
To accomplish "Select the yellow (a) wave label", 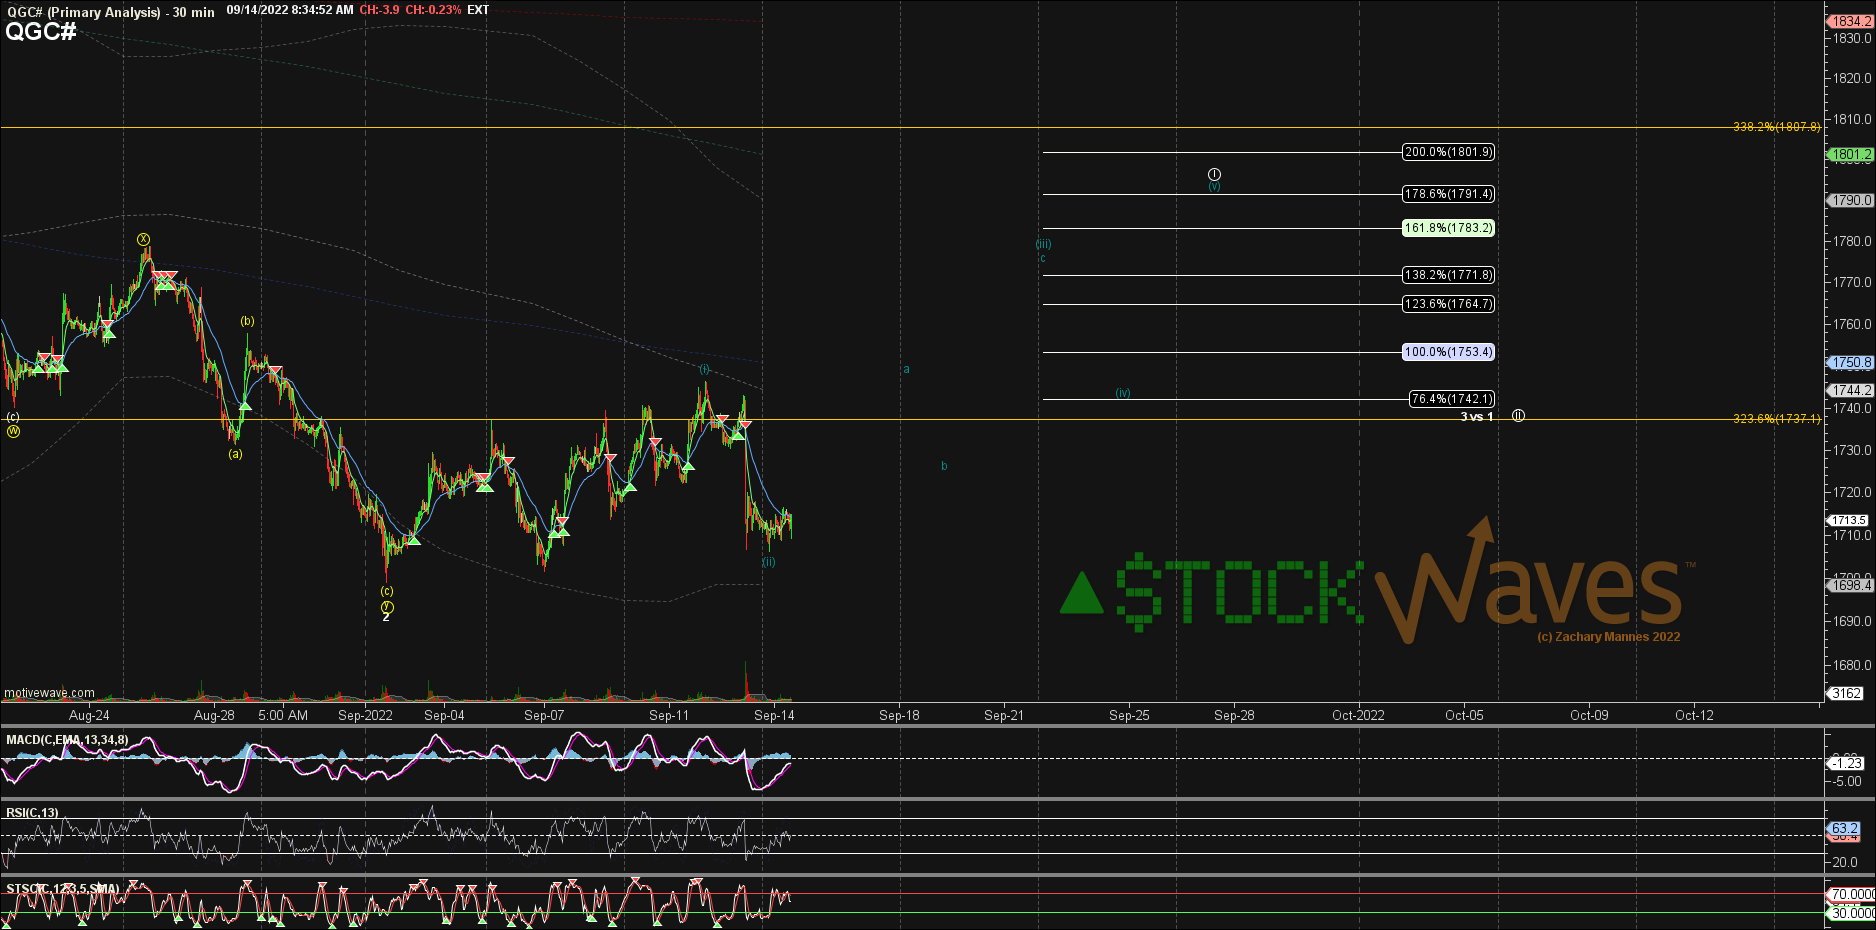I will [235, 453].
